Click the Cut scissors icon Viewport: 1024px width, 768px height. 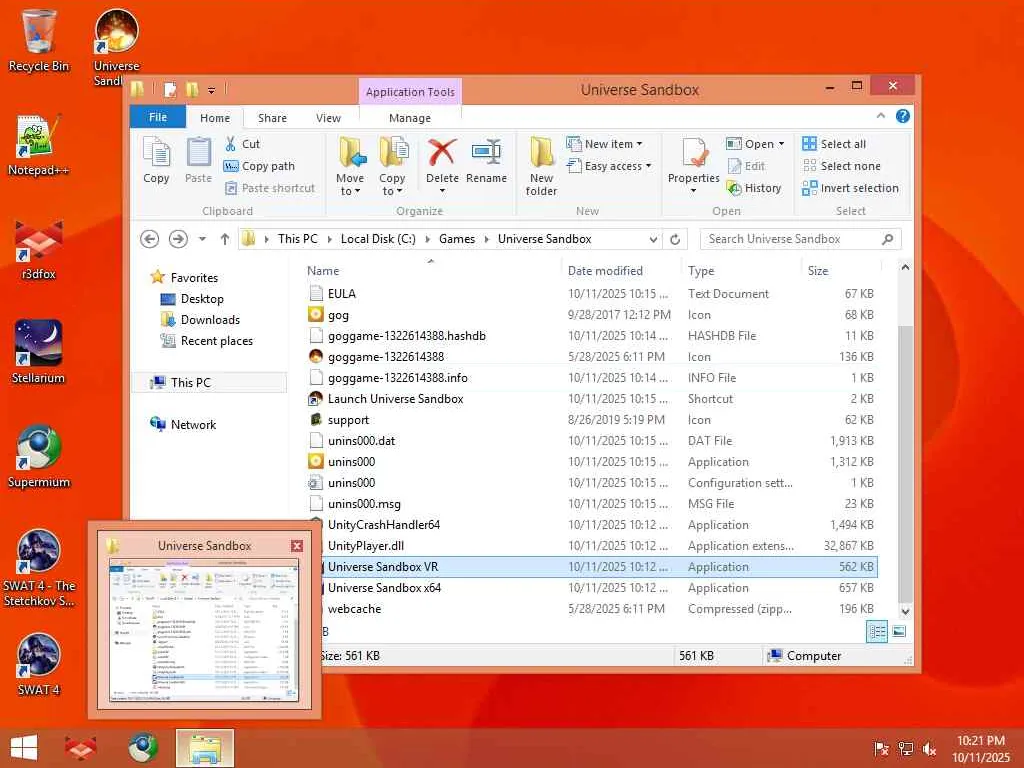coord(231,144)
